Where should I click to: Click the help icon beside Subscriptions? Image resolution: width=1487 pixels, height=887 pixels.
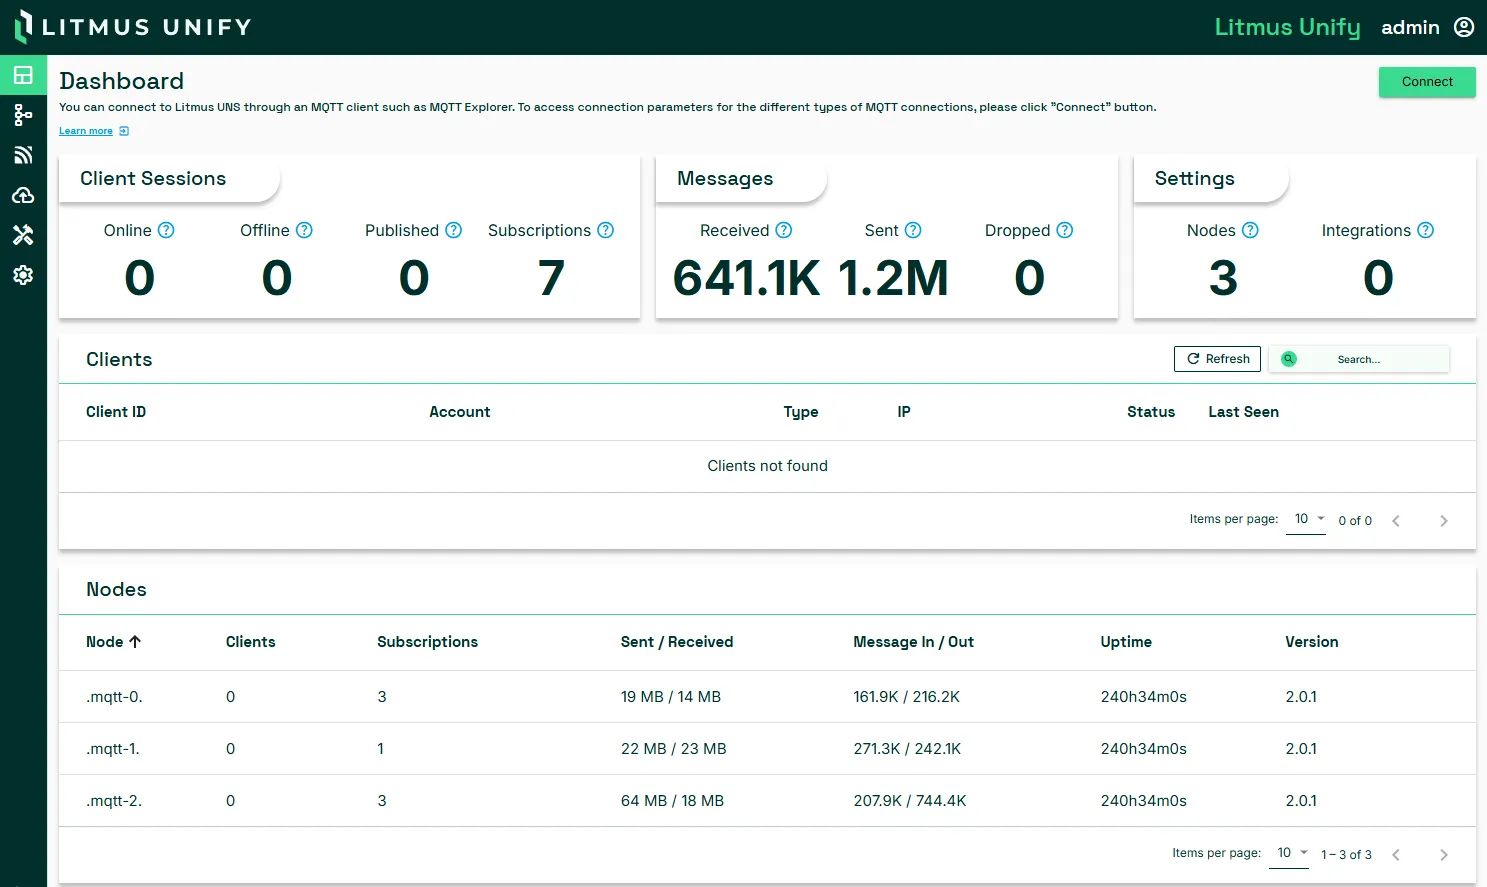pyautogui.click(x=606, y=230)
